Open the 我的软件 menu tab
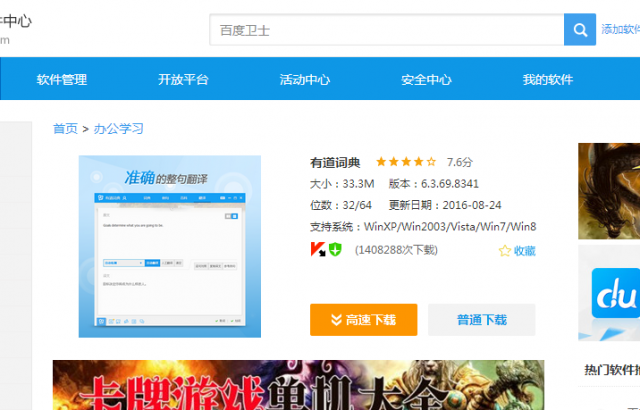 coord(548,79)
